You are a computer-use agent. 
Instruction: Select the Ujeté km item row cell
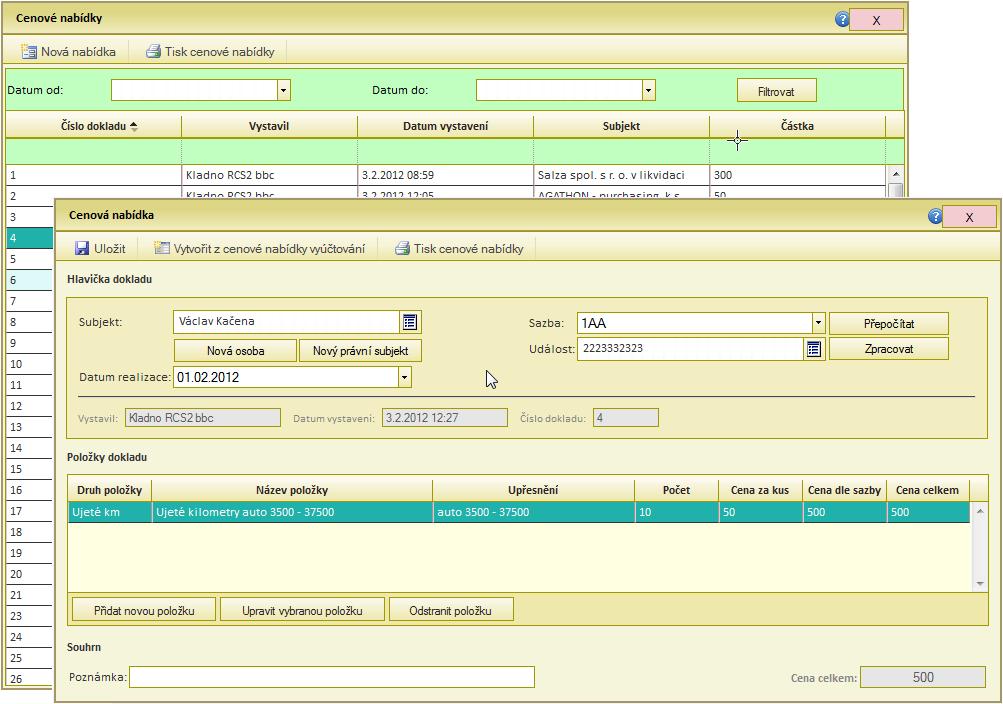tap(109, 512)
